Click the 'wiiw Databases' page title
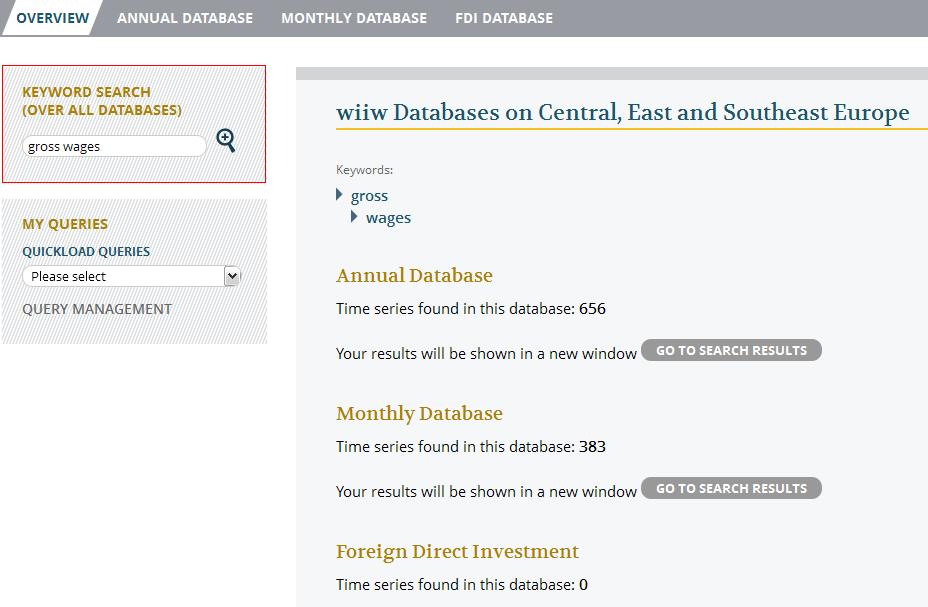The height and width of the screenshot is (607, 928). (622, 112)
